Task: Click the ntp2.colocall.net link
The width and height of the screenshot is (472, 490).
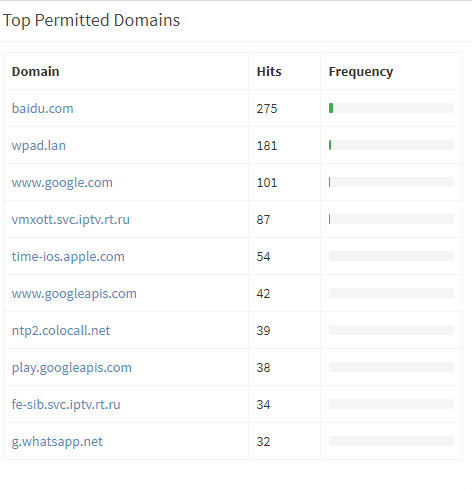Action: click(61, 330)
